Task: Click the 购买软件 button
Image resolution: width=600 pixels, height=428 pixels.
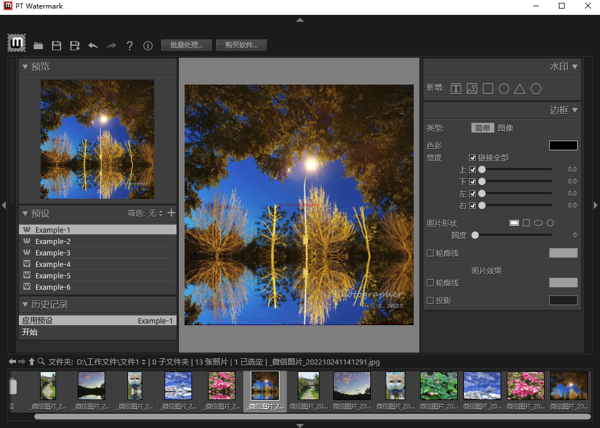Action: click(x=241, y=45)
